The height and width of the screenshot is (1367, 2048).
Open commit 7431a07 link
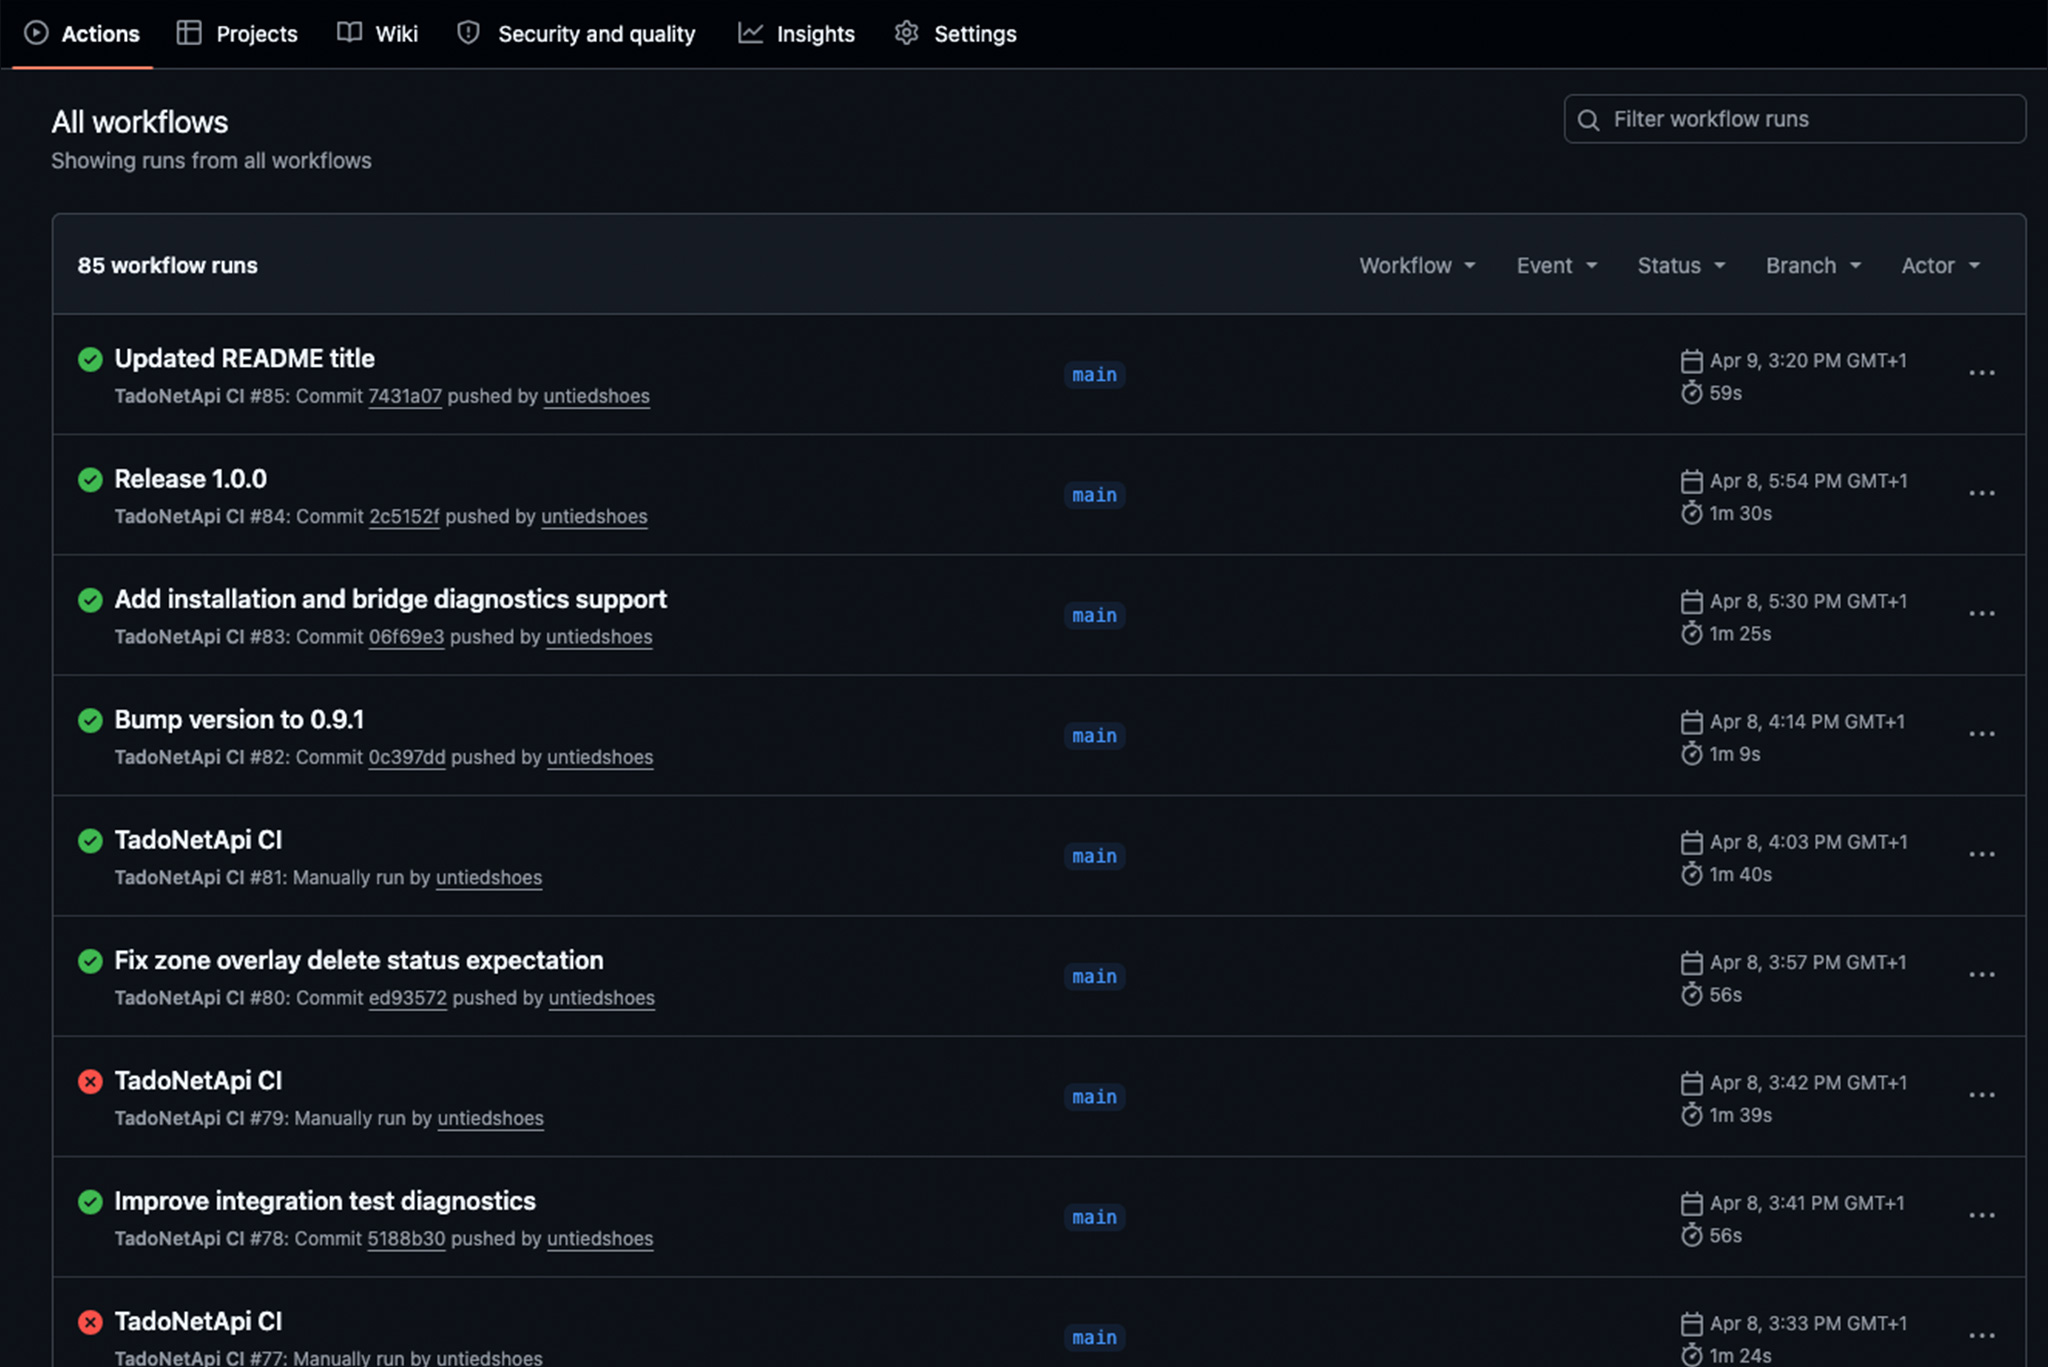405,396
